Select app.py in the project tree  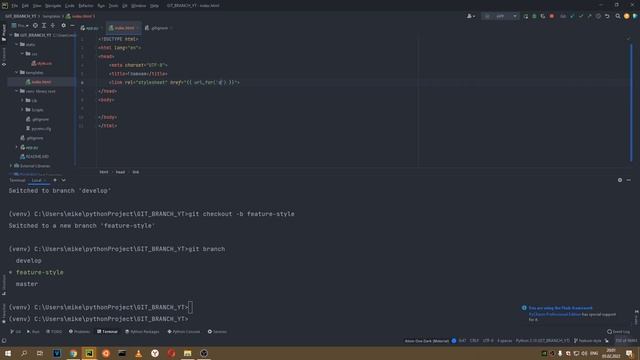[29, 147]
